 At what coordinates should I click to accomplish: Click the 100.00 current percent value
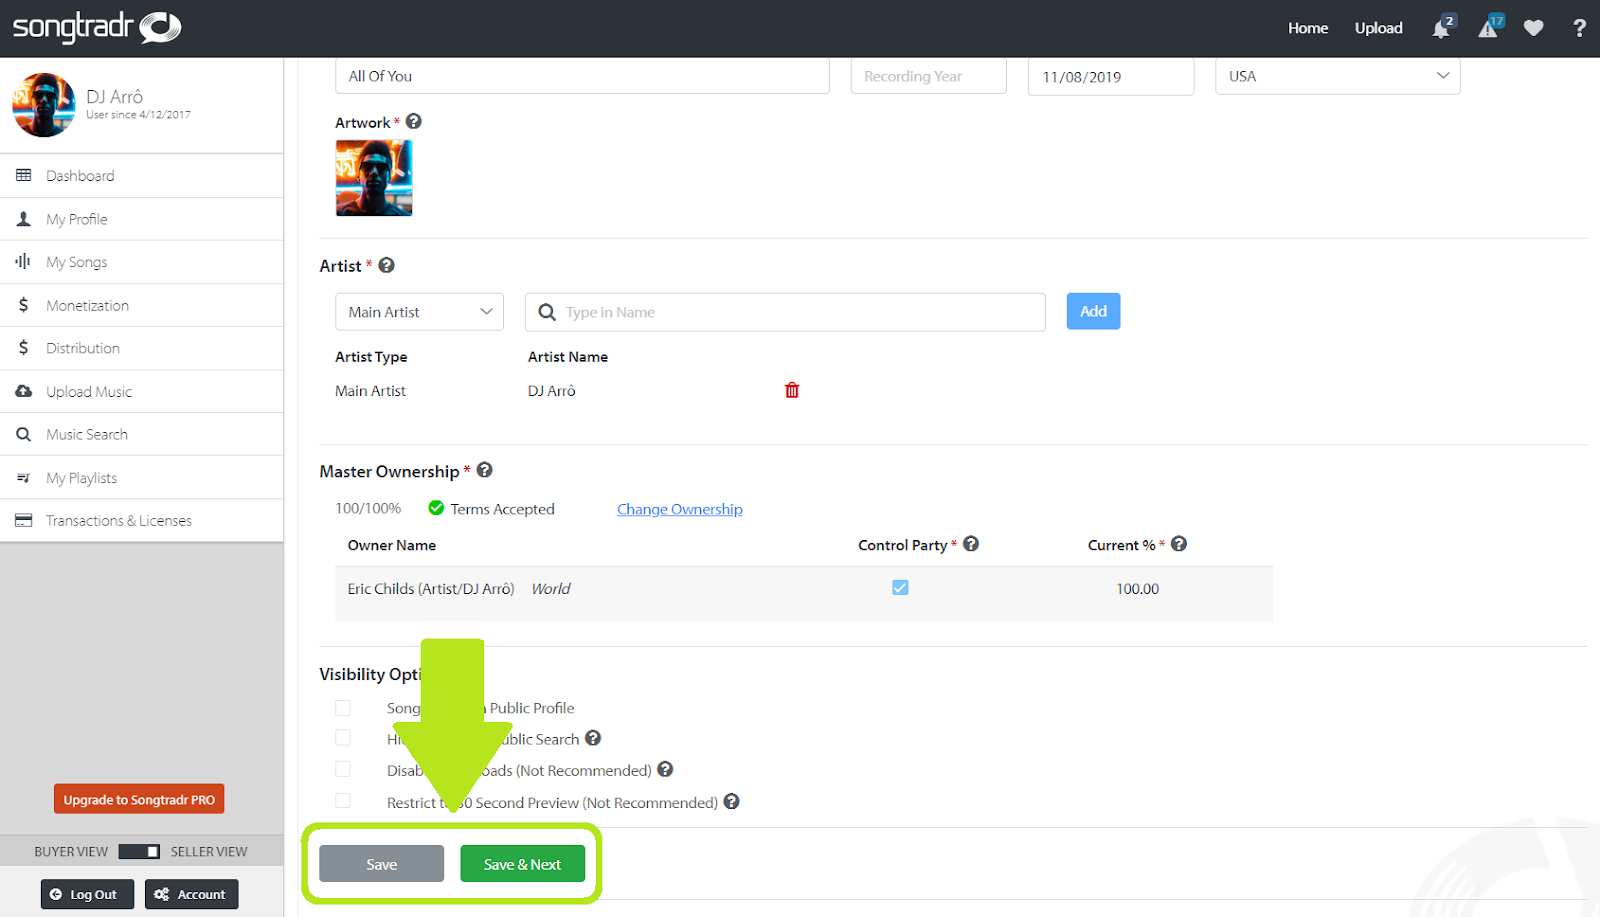tap(1138, 589)
